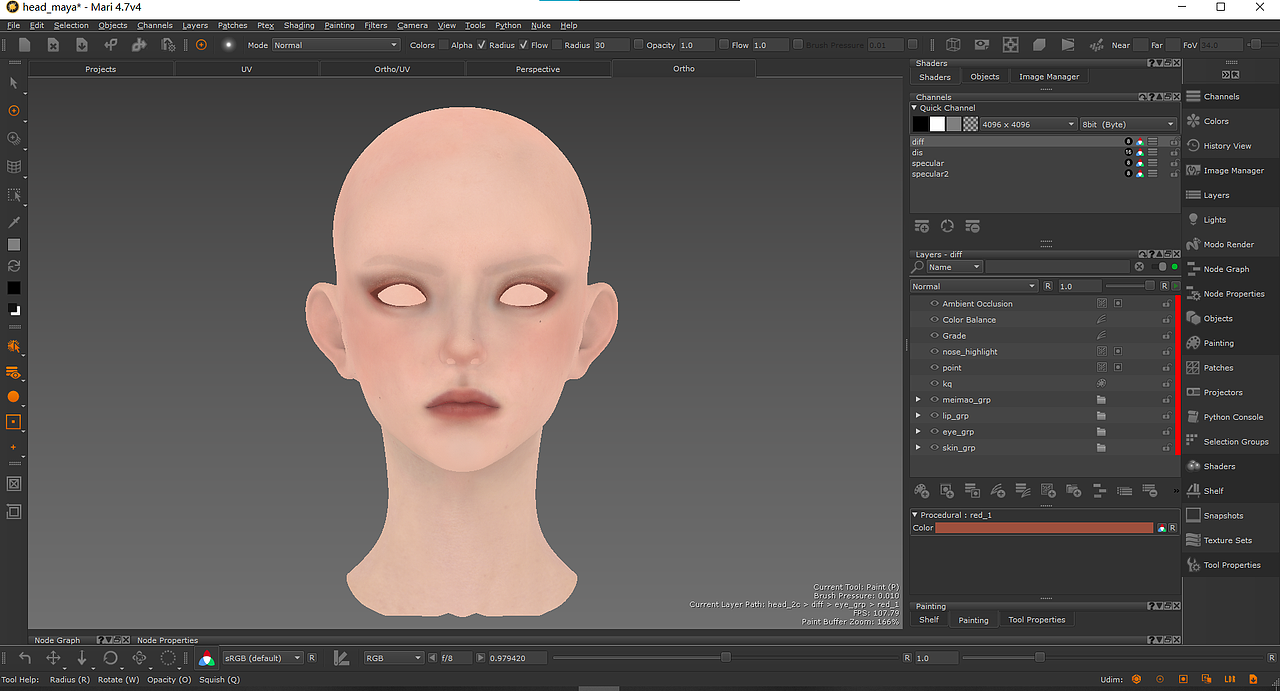
Task: Clear the layer search filter with the X button
Action: coord(1139,267)
